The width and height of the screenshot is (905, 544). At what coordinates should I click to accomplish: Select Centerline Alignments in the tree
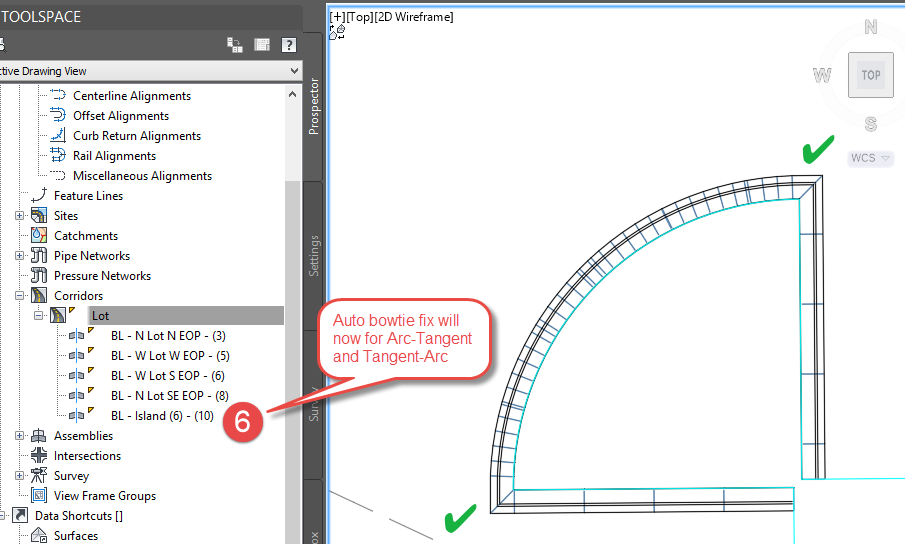pos(132,96)
